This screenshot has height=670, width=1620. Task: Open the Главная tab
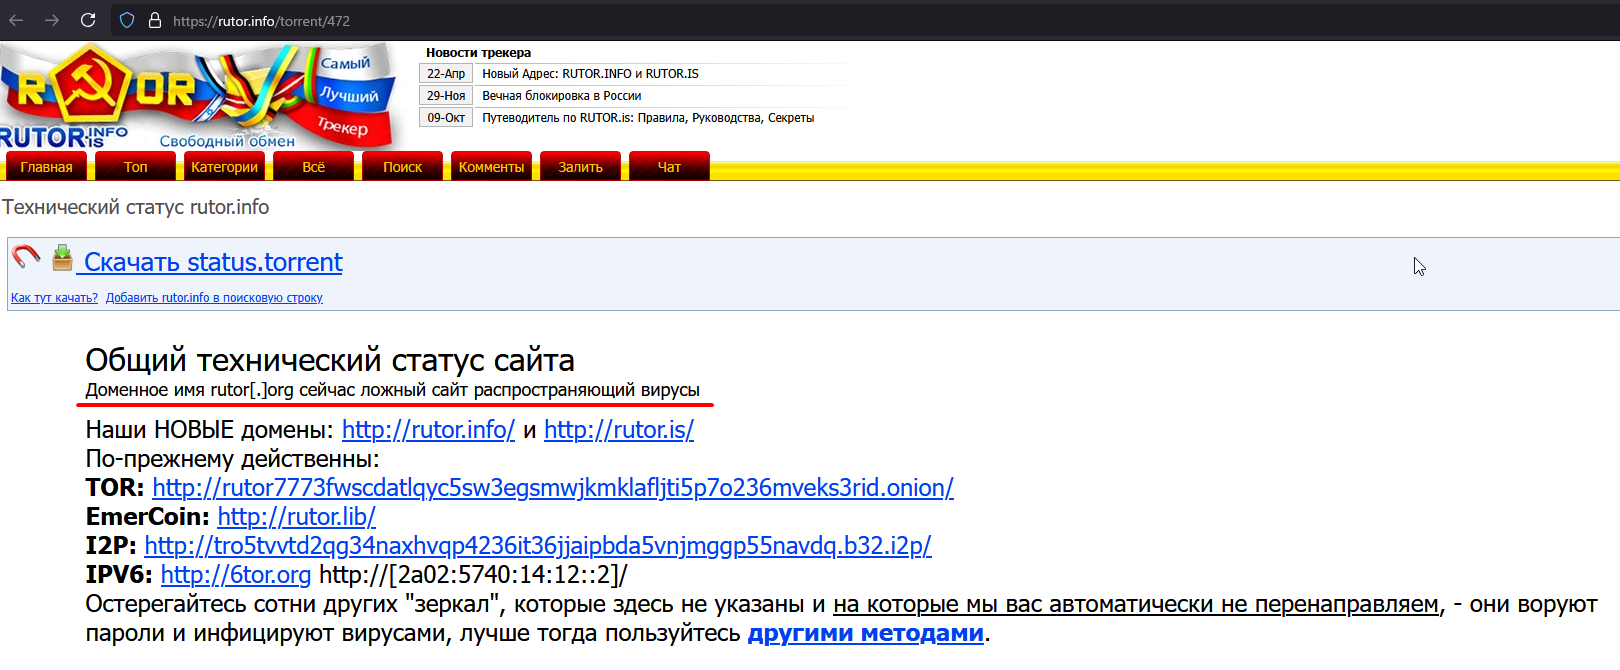tap(46, 167)
